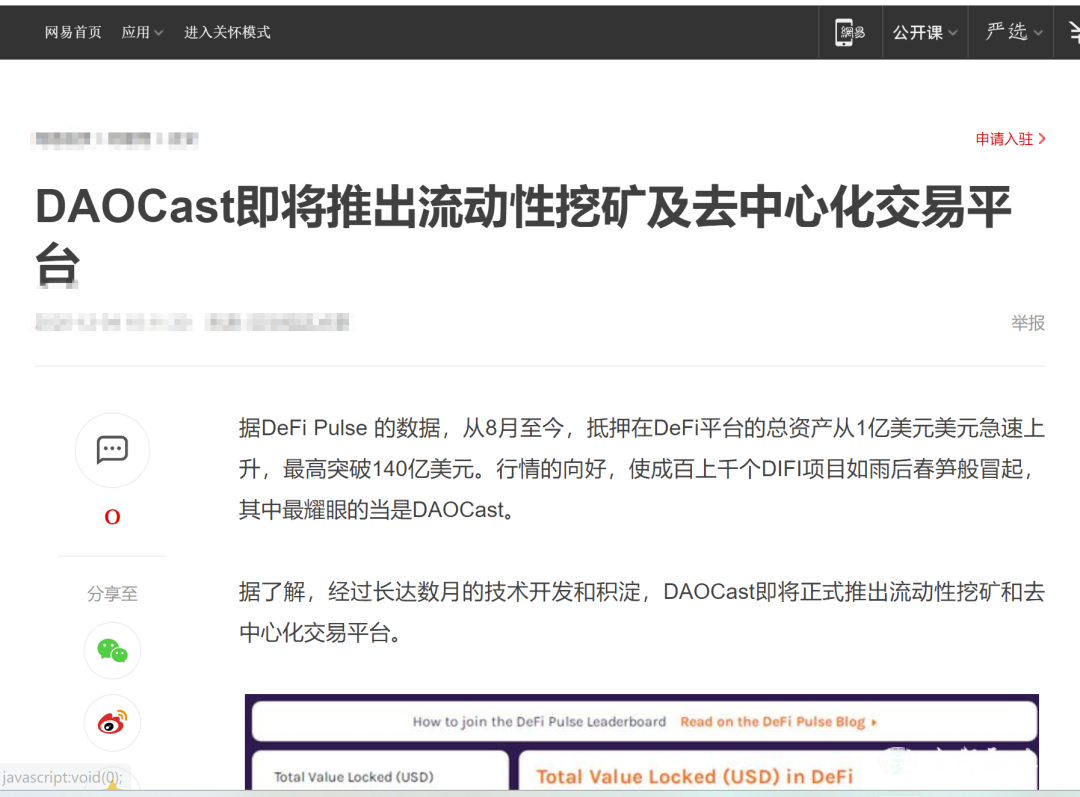
Task: Enable 进入关怀模式 accessibility mode
Action: 227,32
